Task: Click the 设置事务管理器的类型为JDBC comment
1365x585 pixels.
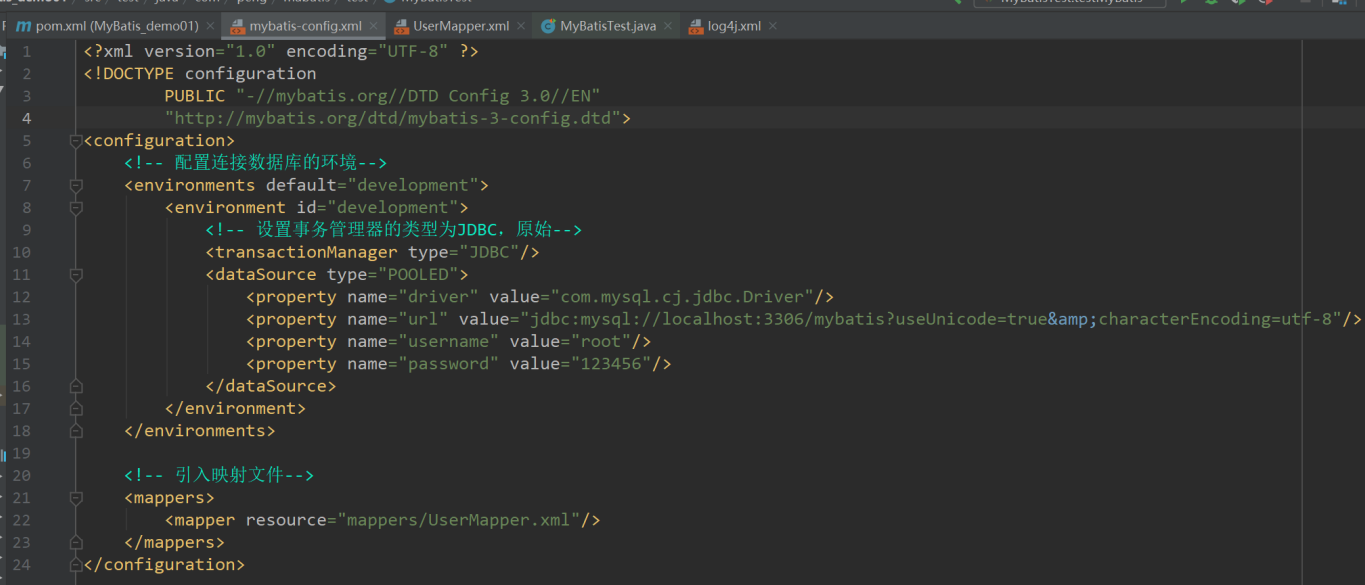Action: (x=394, y=230)
